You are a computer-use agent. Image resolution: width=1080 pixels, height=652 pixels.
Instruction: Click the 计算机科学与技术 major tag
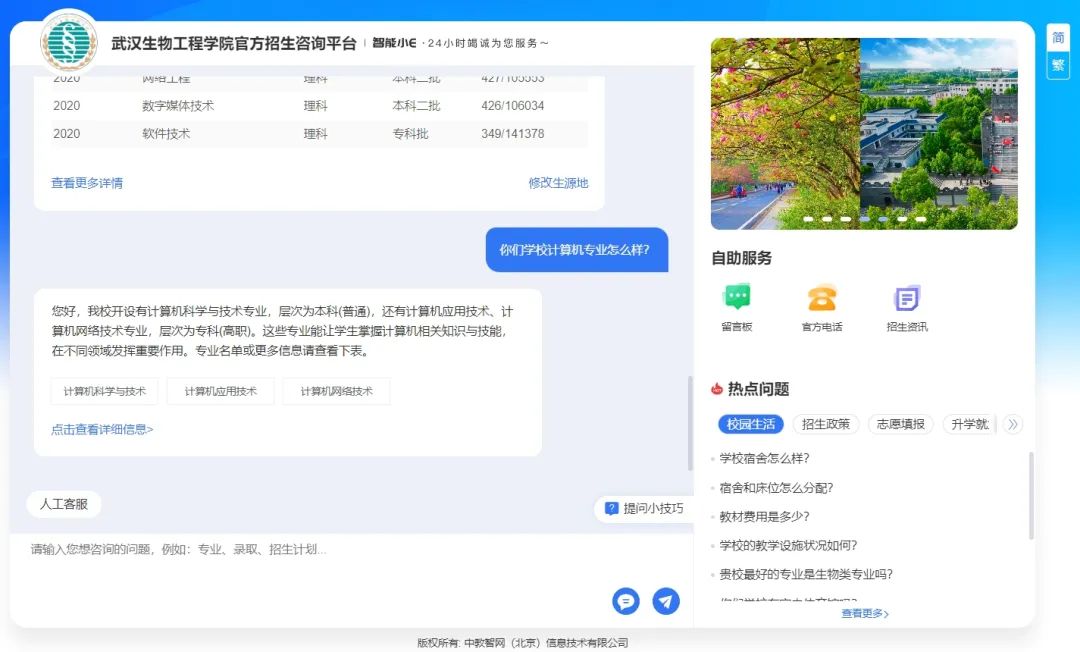105,391
